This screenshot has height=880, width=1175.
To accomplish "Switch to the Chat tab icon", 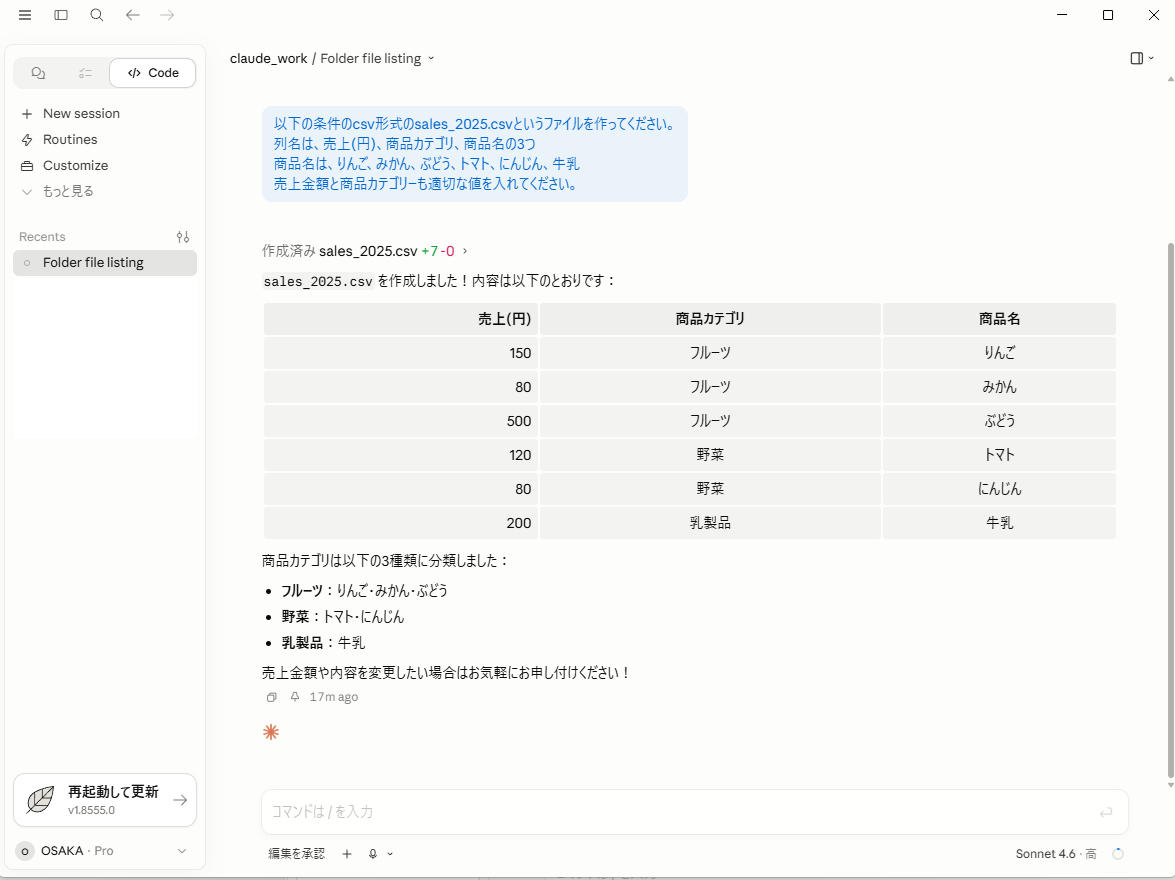I will pos(38,73).
